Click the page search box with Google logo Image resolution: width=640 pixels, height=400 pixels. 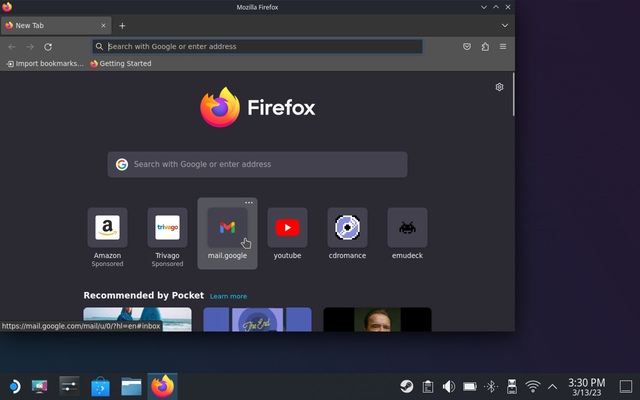(x=257, y=164)
